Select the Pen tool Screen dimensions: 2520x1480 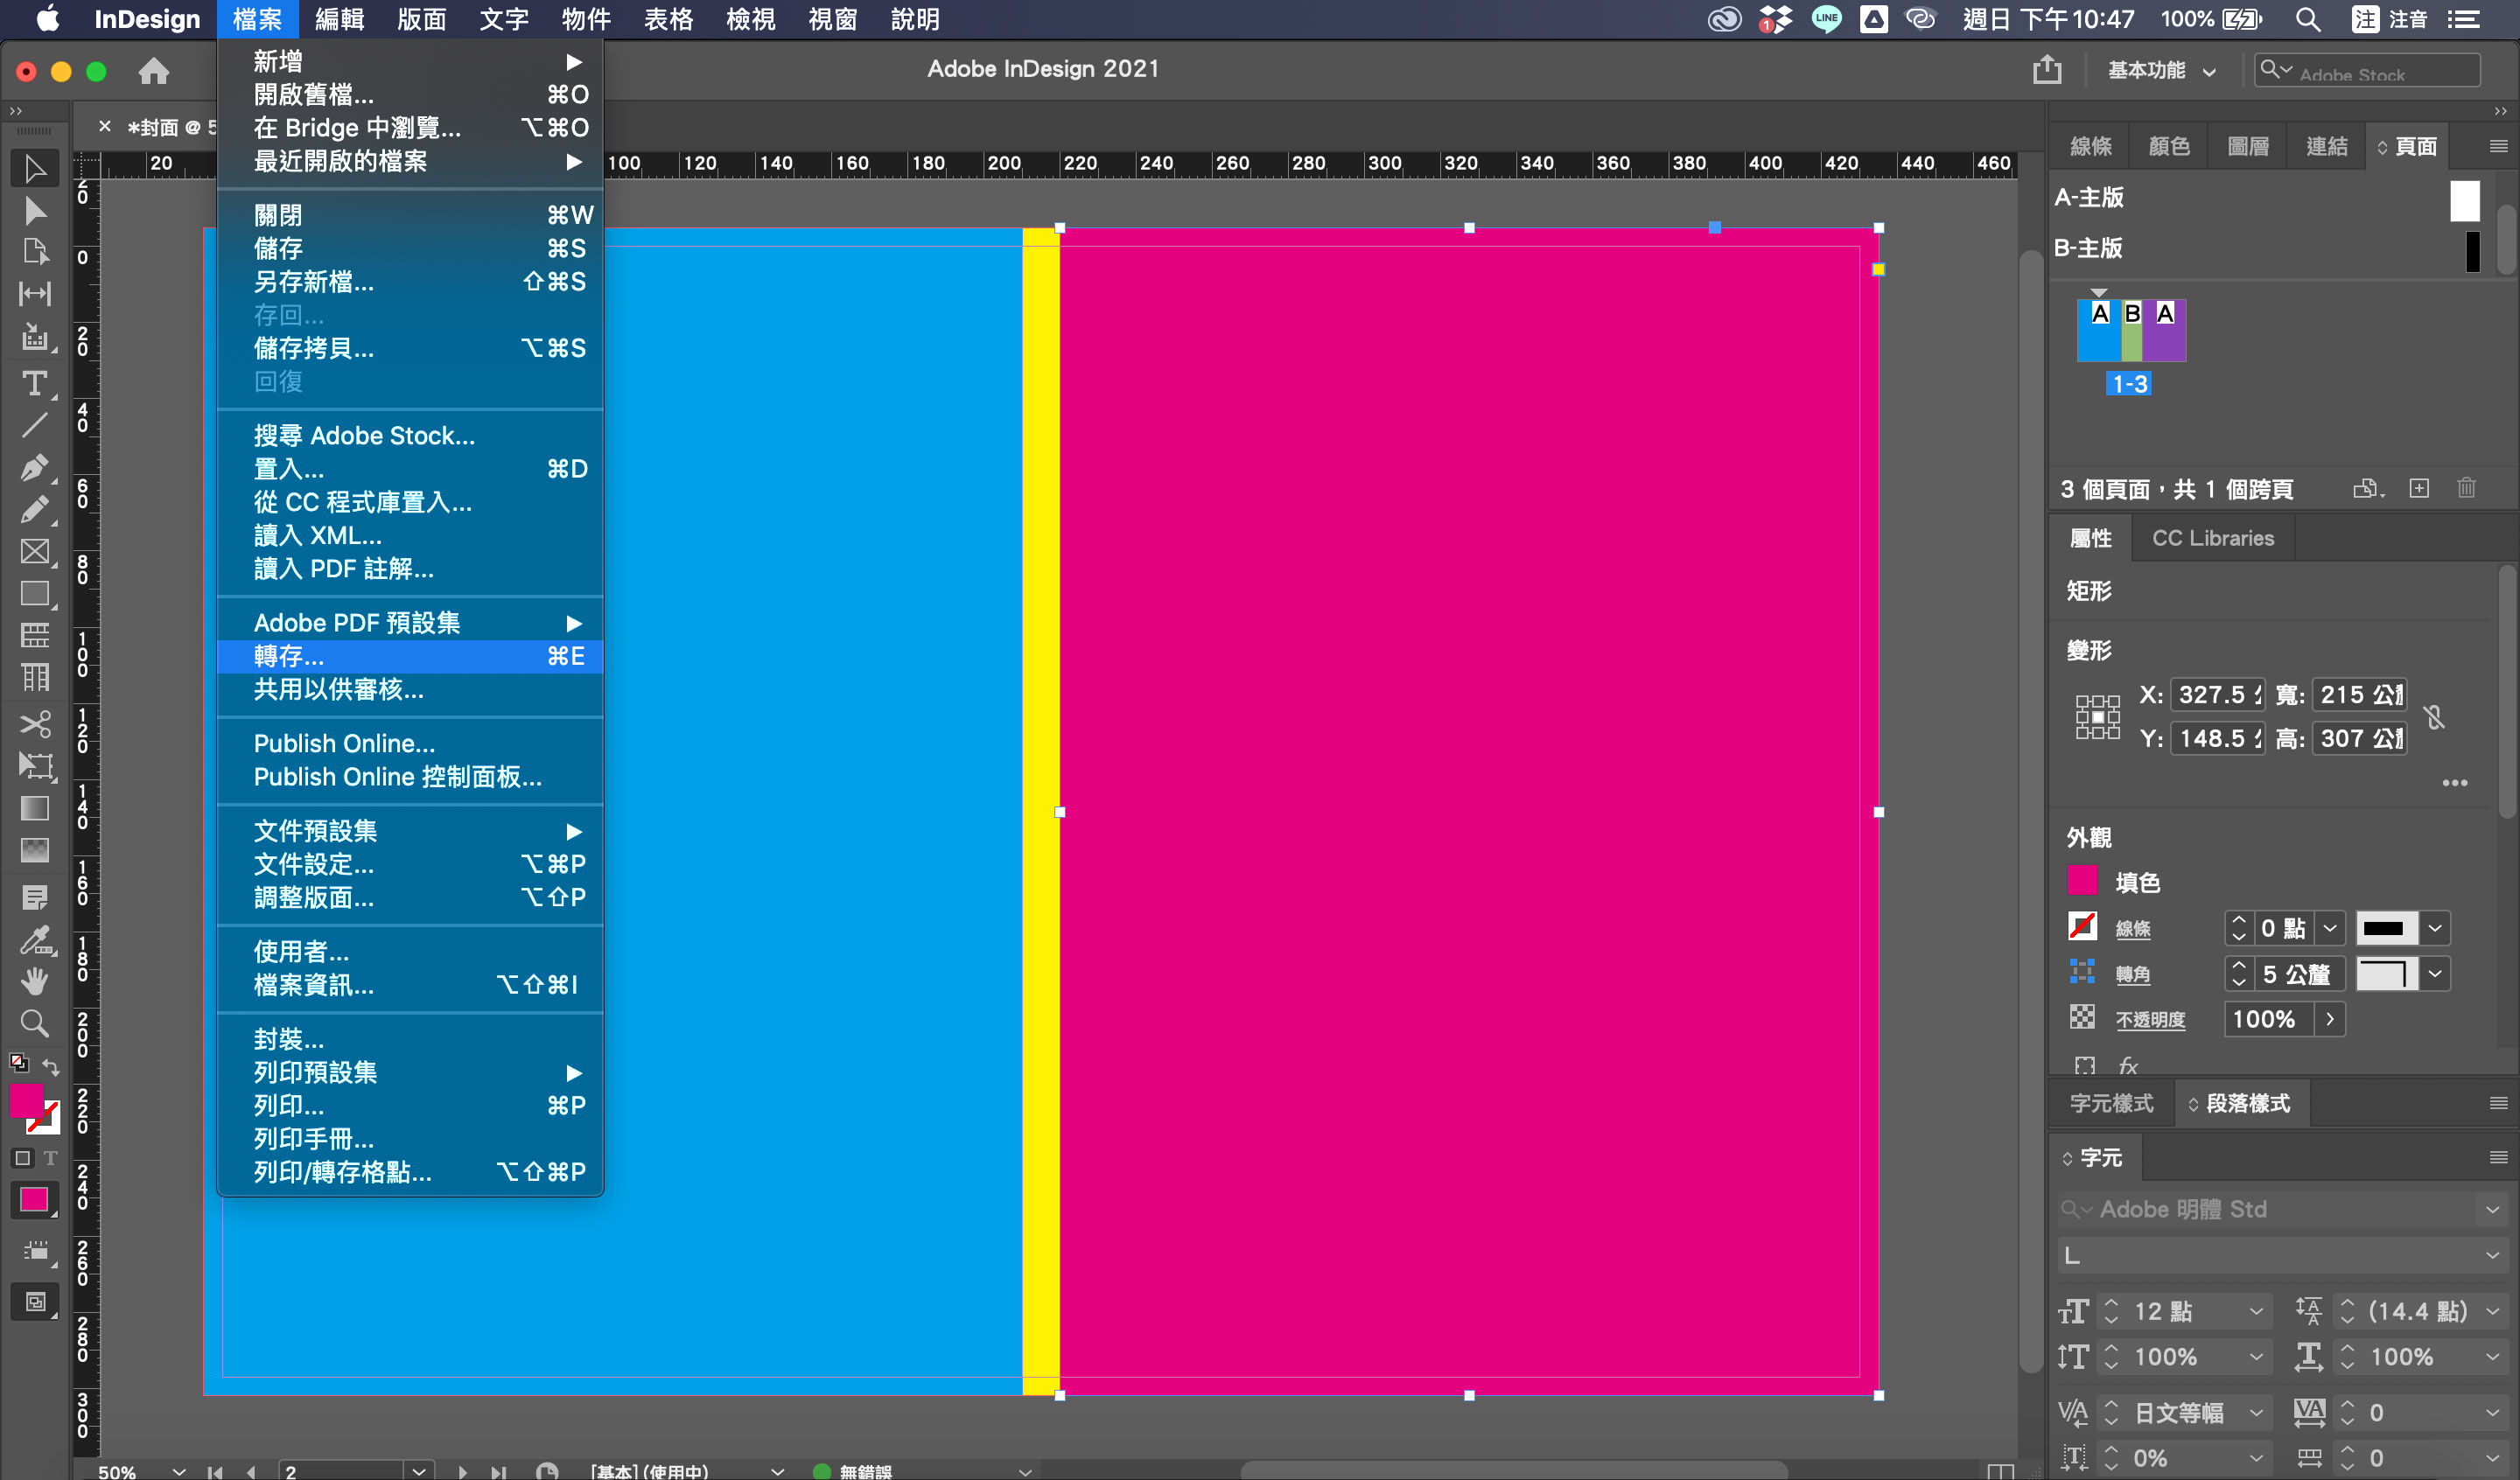click(34, 467)
